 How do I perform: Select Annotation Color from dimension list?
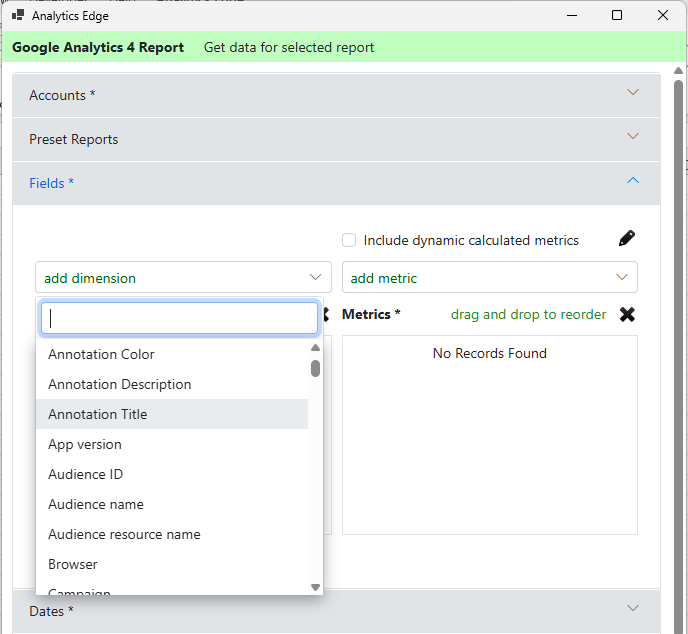101,354
